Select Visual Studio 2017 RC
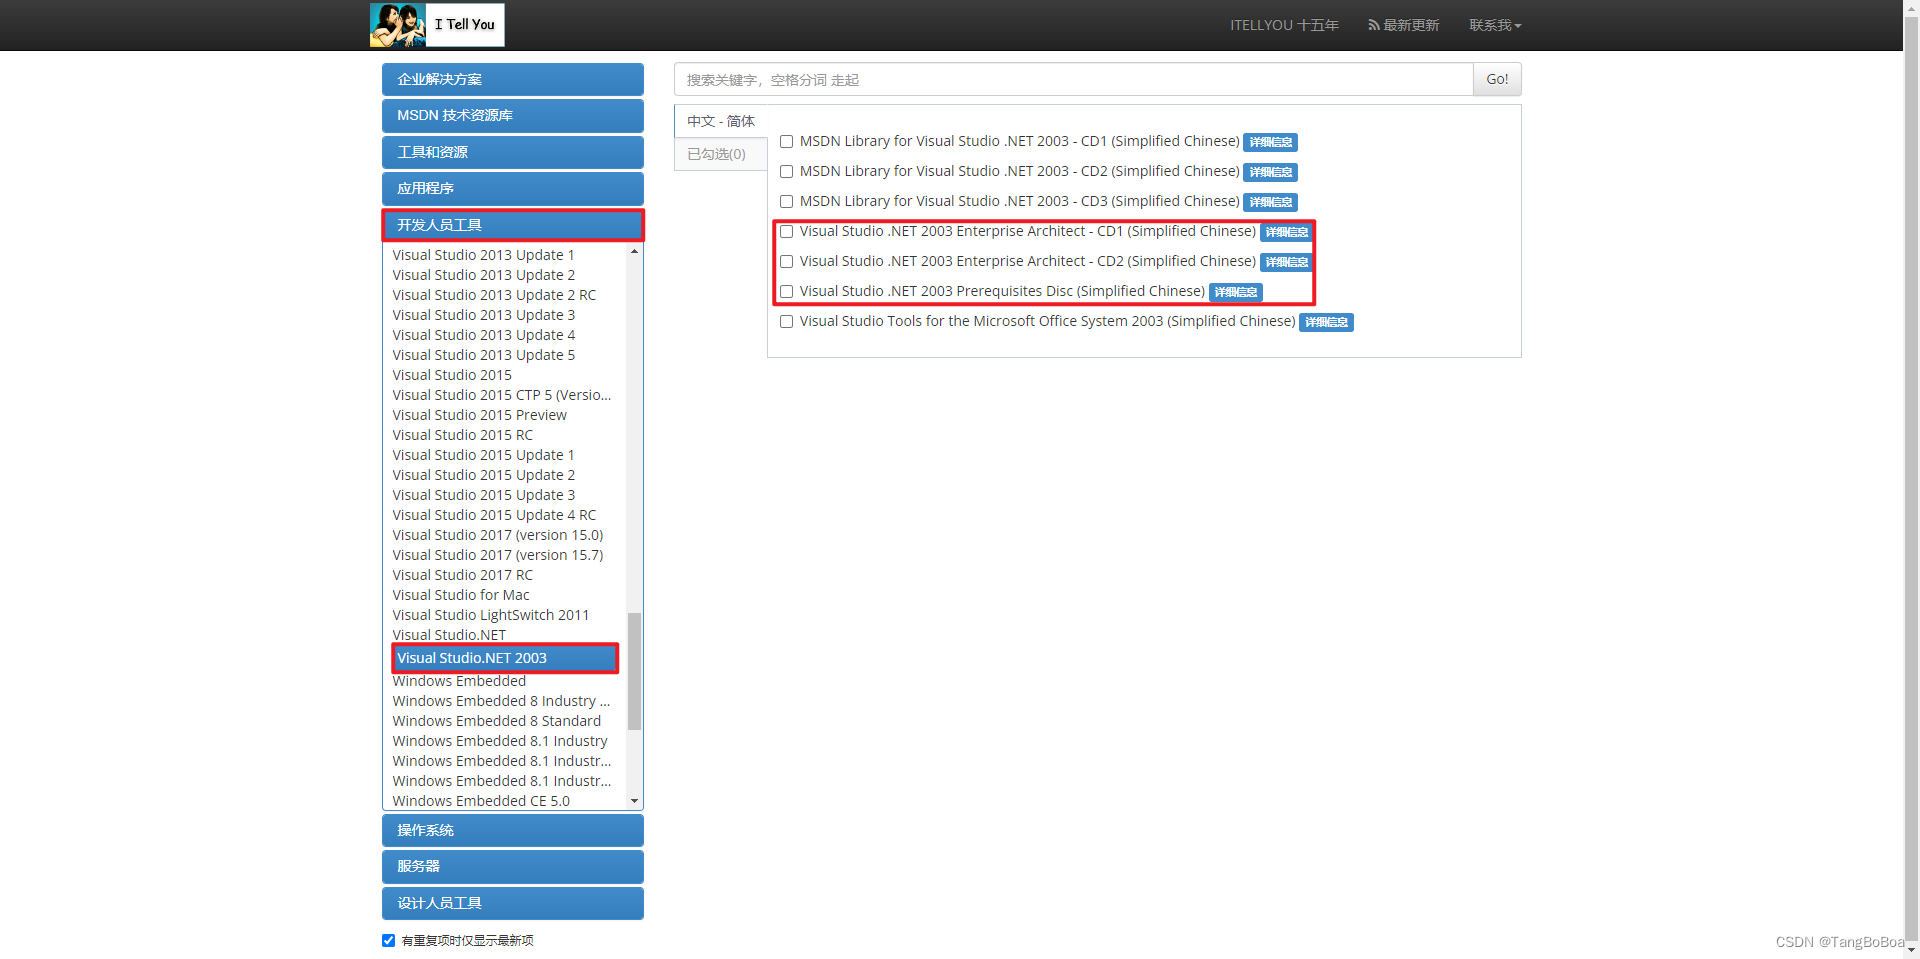This screenshot has height=959, width=1920. click(x=463, y=575)
